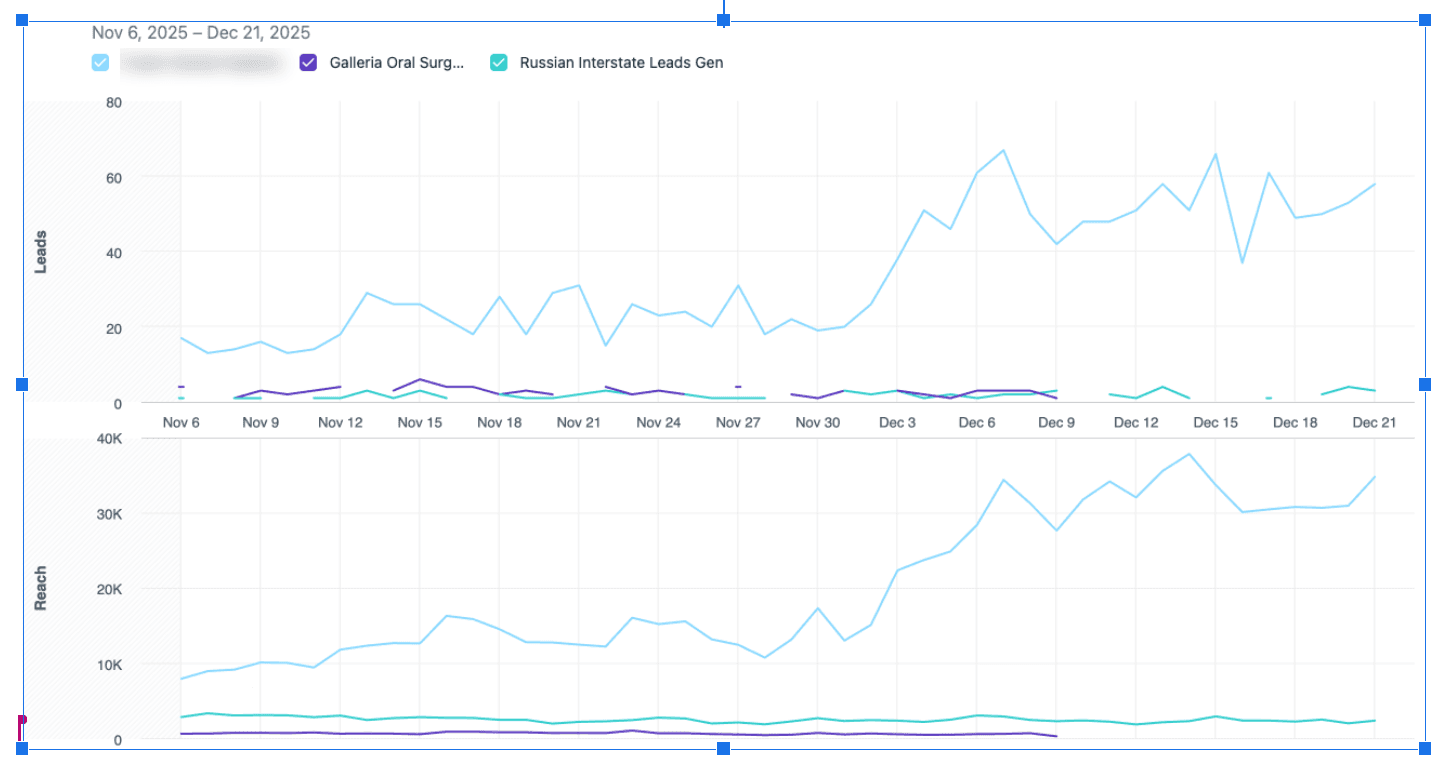Uncheck the first light-blue legend checkbox
Viewport: 1449px width, 759px height.
pyautogui.click(x=99, y=62)
